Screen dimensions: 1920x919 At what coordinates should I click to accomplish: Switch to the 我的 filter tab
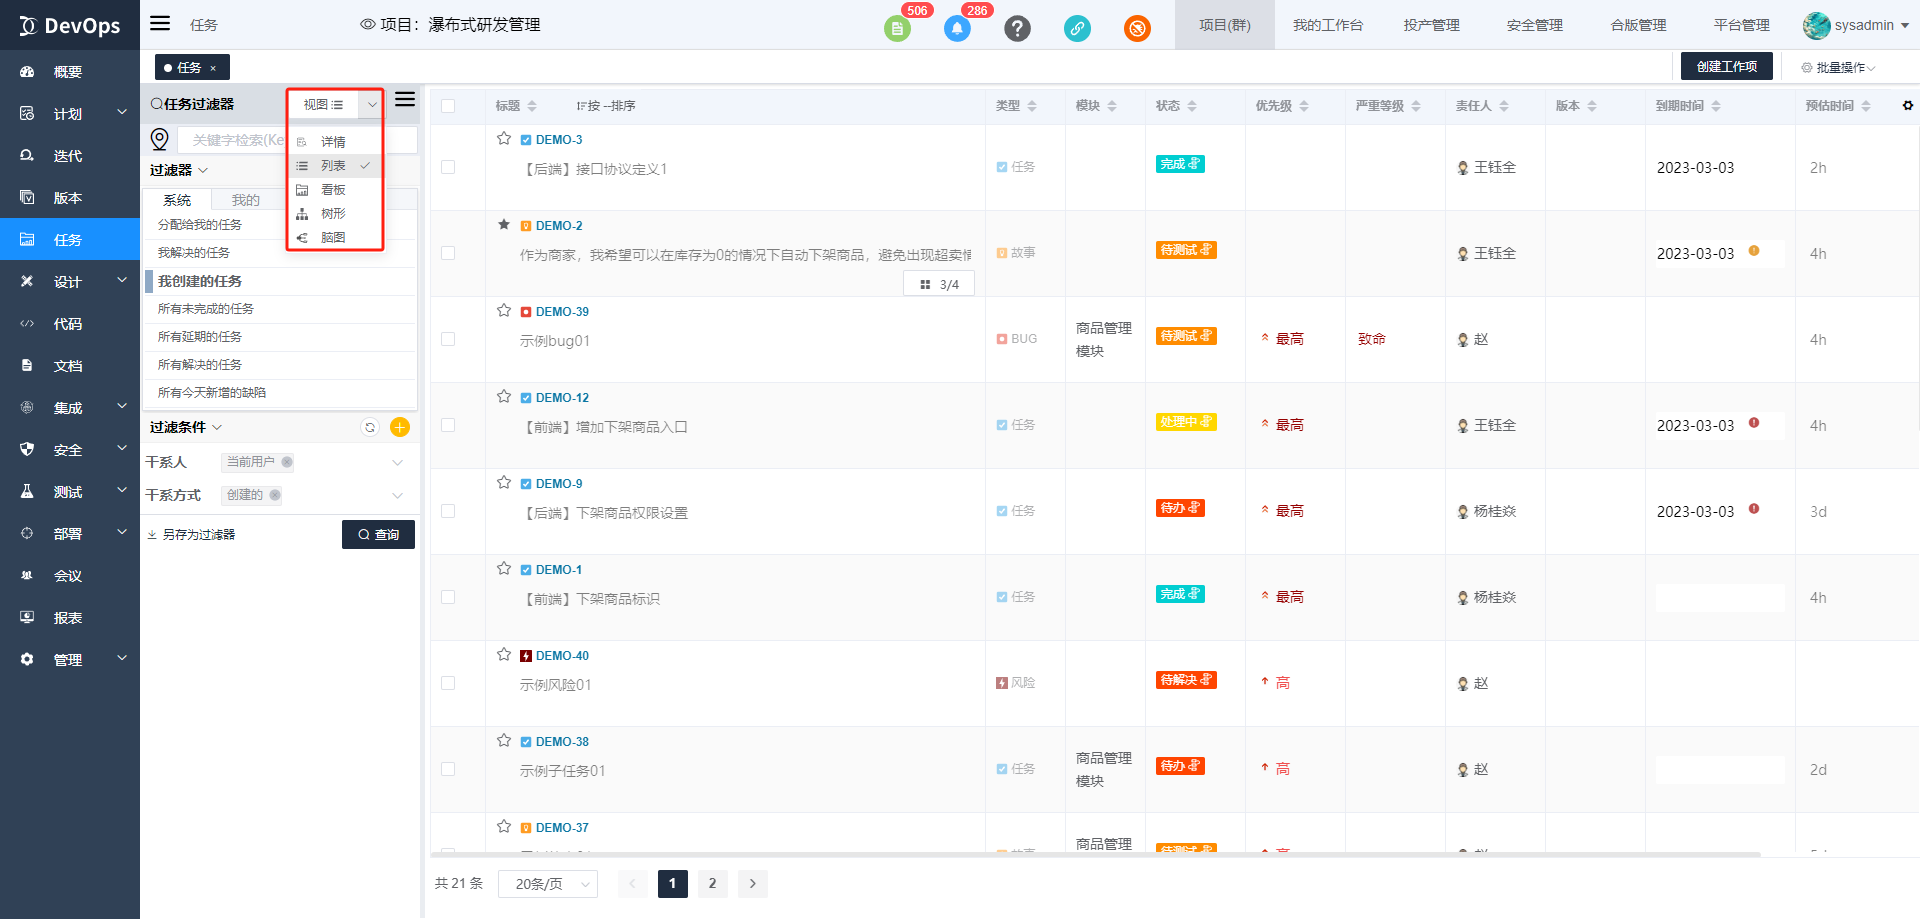245,200
